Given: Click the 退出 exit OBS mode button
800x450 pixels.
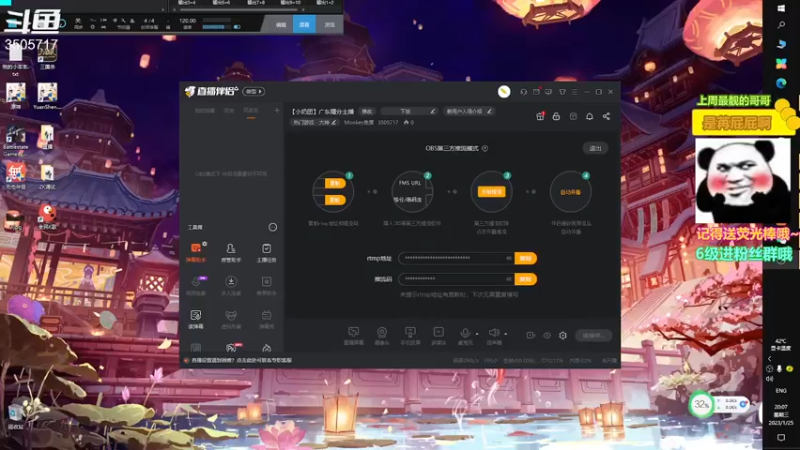Looking at the screenshot, I should [595, 148].
